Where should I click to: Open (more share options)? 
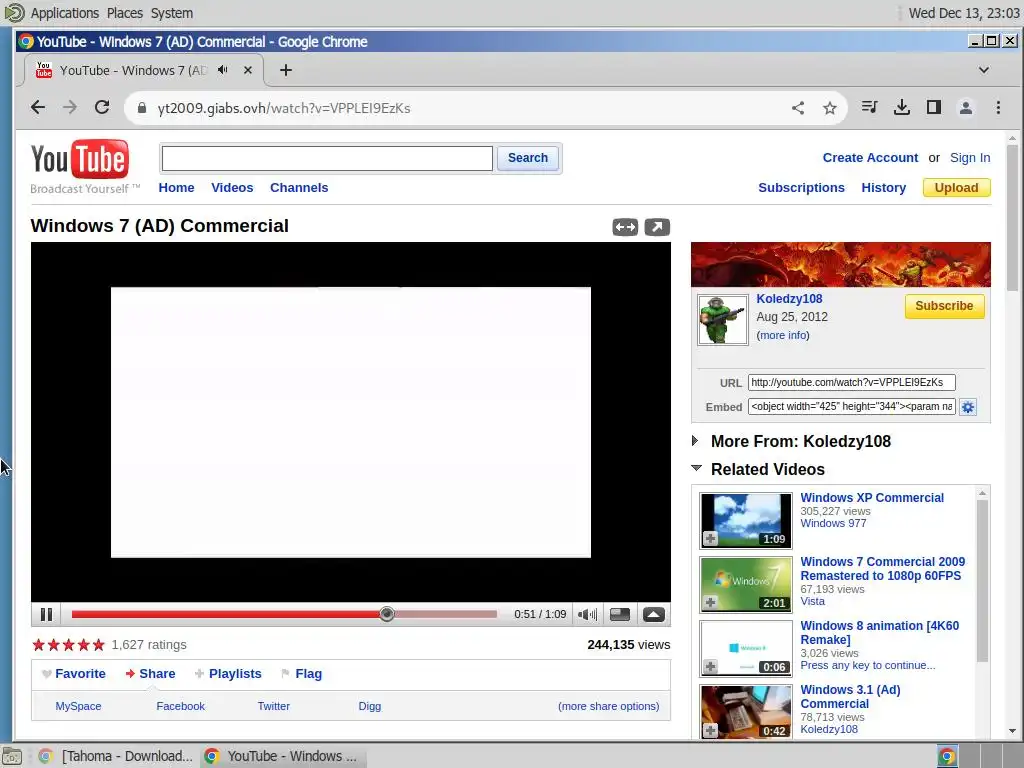pos(609,706)
